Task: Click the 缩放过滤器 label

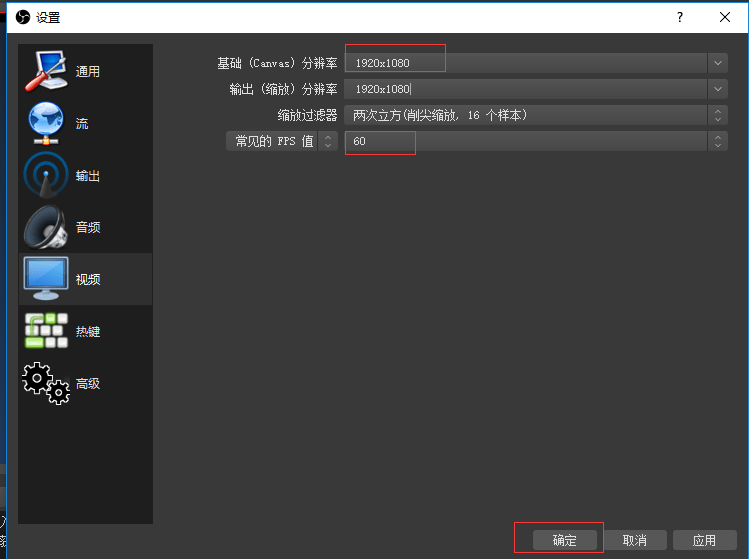Action: [307, 115]
